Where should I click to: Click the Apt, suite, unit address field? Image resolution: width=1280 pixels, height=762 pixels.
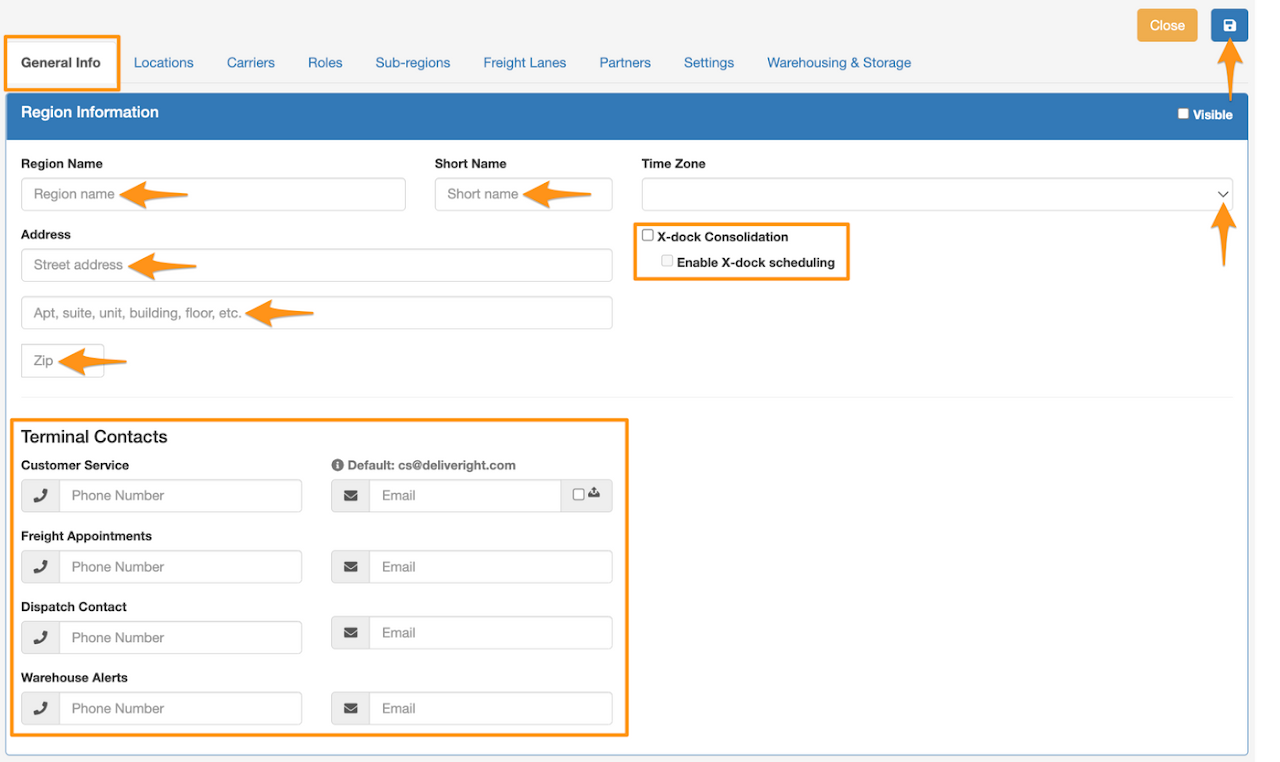tap(316, 313)
